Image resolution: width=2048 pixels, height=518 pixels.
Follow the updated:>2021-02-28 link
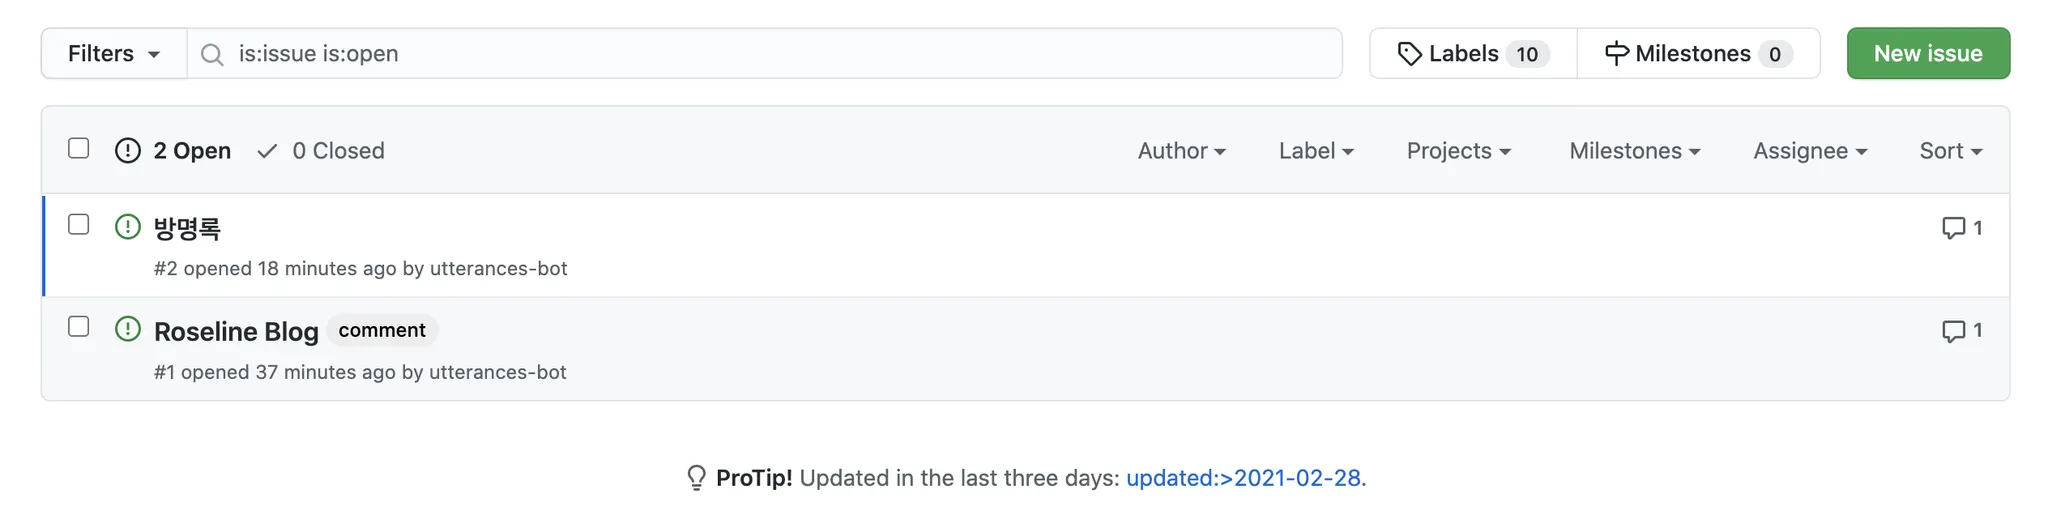click(x=1243, y=478)
